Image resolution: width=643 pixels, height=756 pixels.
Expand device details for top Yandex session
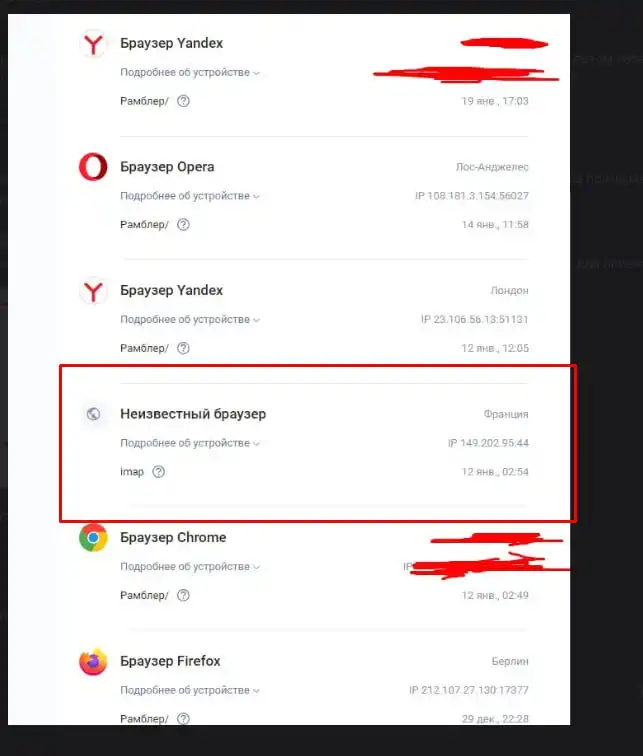coord(190,72)
